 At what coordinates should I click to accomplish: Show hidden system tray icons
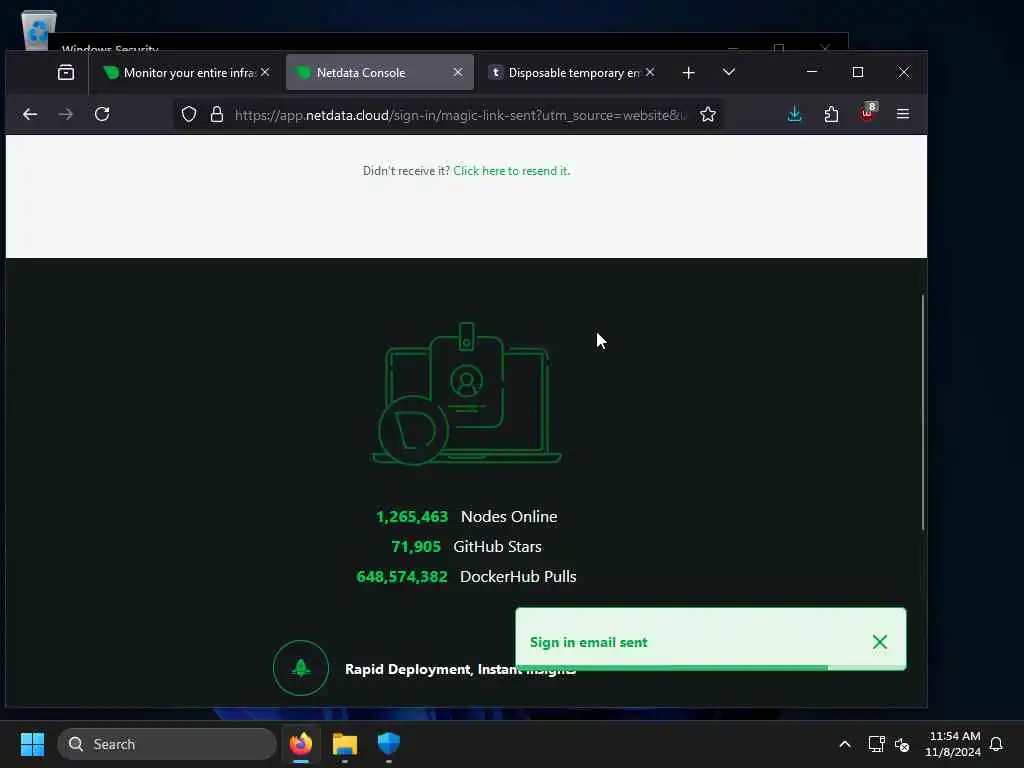point(844,744)
